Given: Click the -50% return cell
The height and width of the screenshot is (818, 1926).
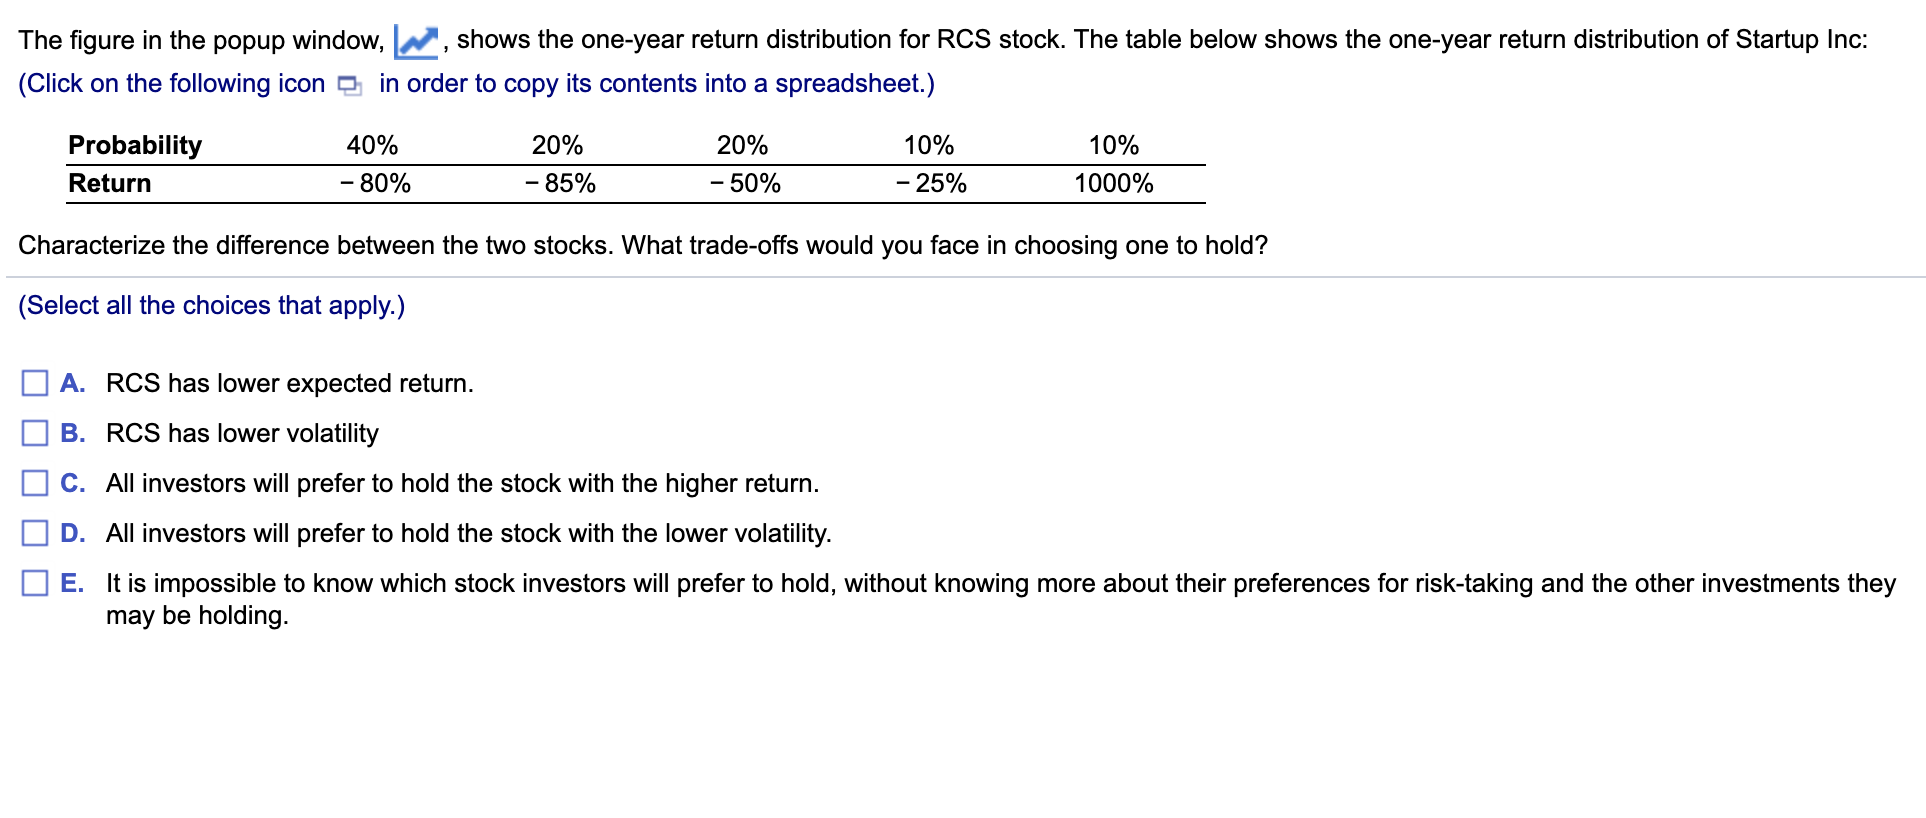Looking at the screenshot, I should [745, 183].
